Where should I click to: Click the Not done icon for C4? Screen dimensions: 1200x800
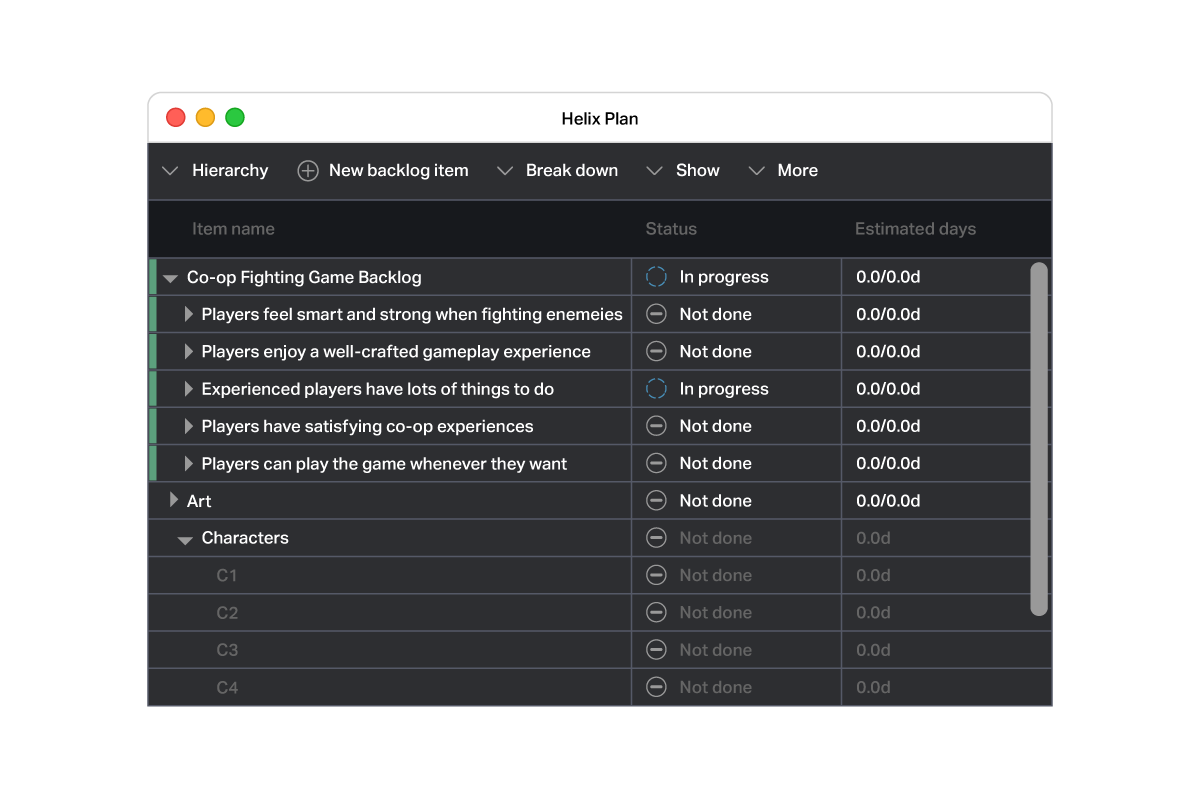(656, 687)
